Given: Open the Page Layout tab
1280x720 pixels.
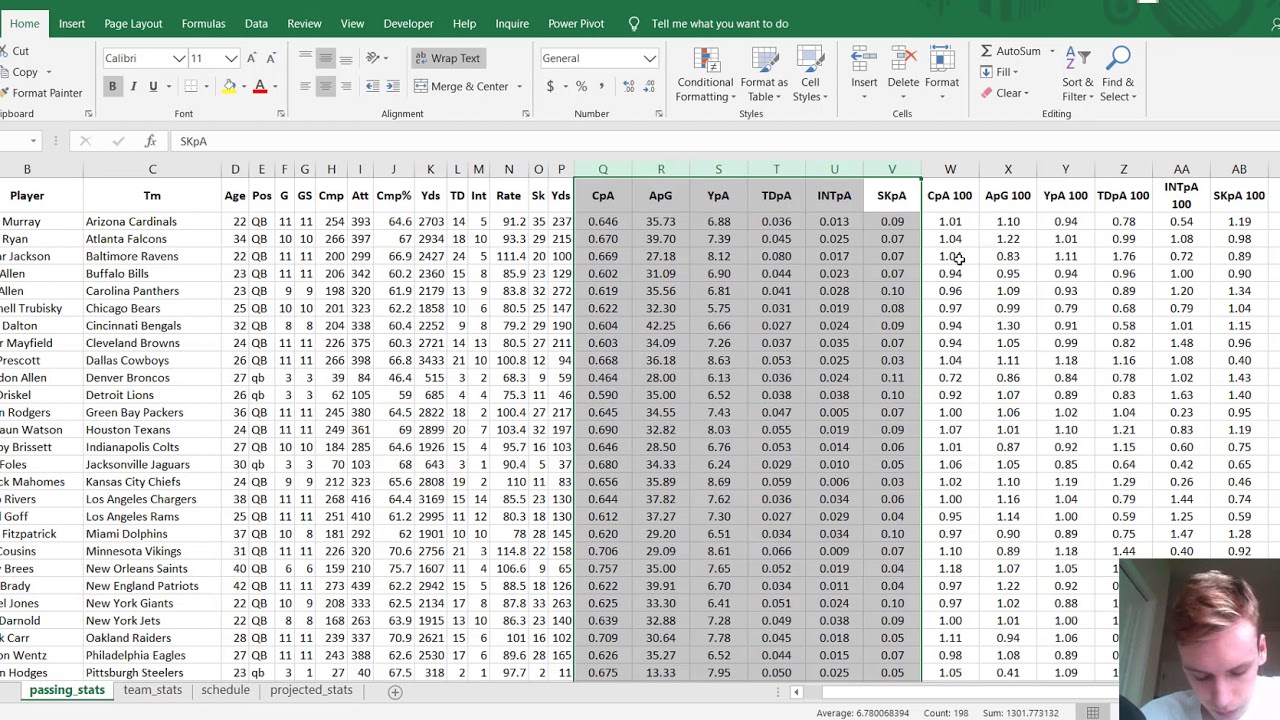Looking at the screenshot, I should click(133, 23).
